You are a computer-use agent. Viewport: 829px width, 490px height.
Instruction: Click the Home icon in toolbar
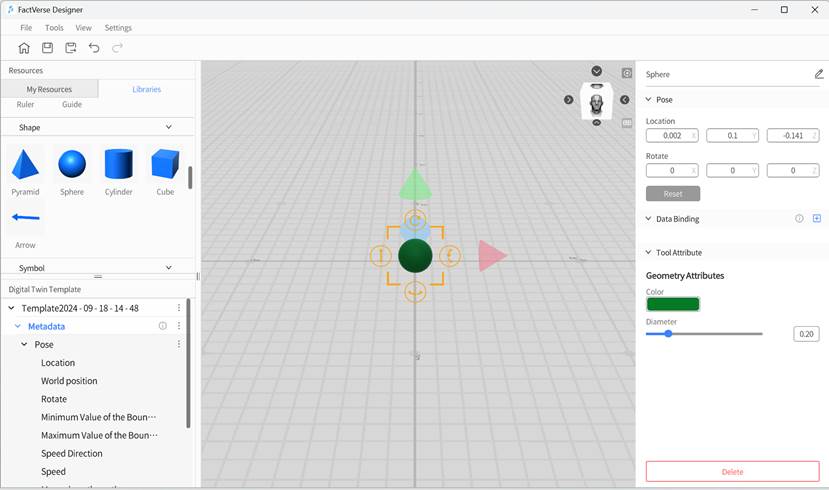[24, 48]
